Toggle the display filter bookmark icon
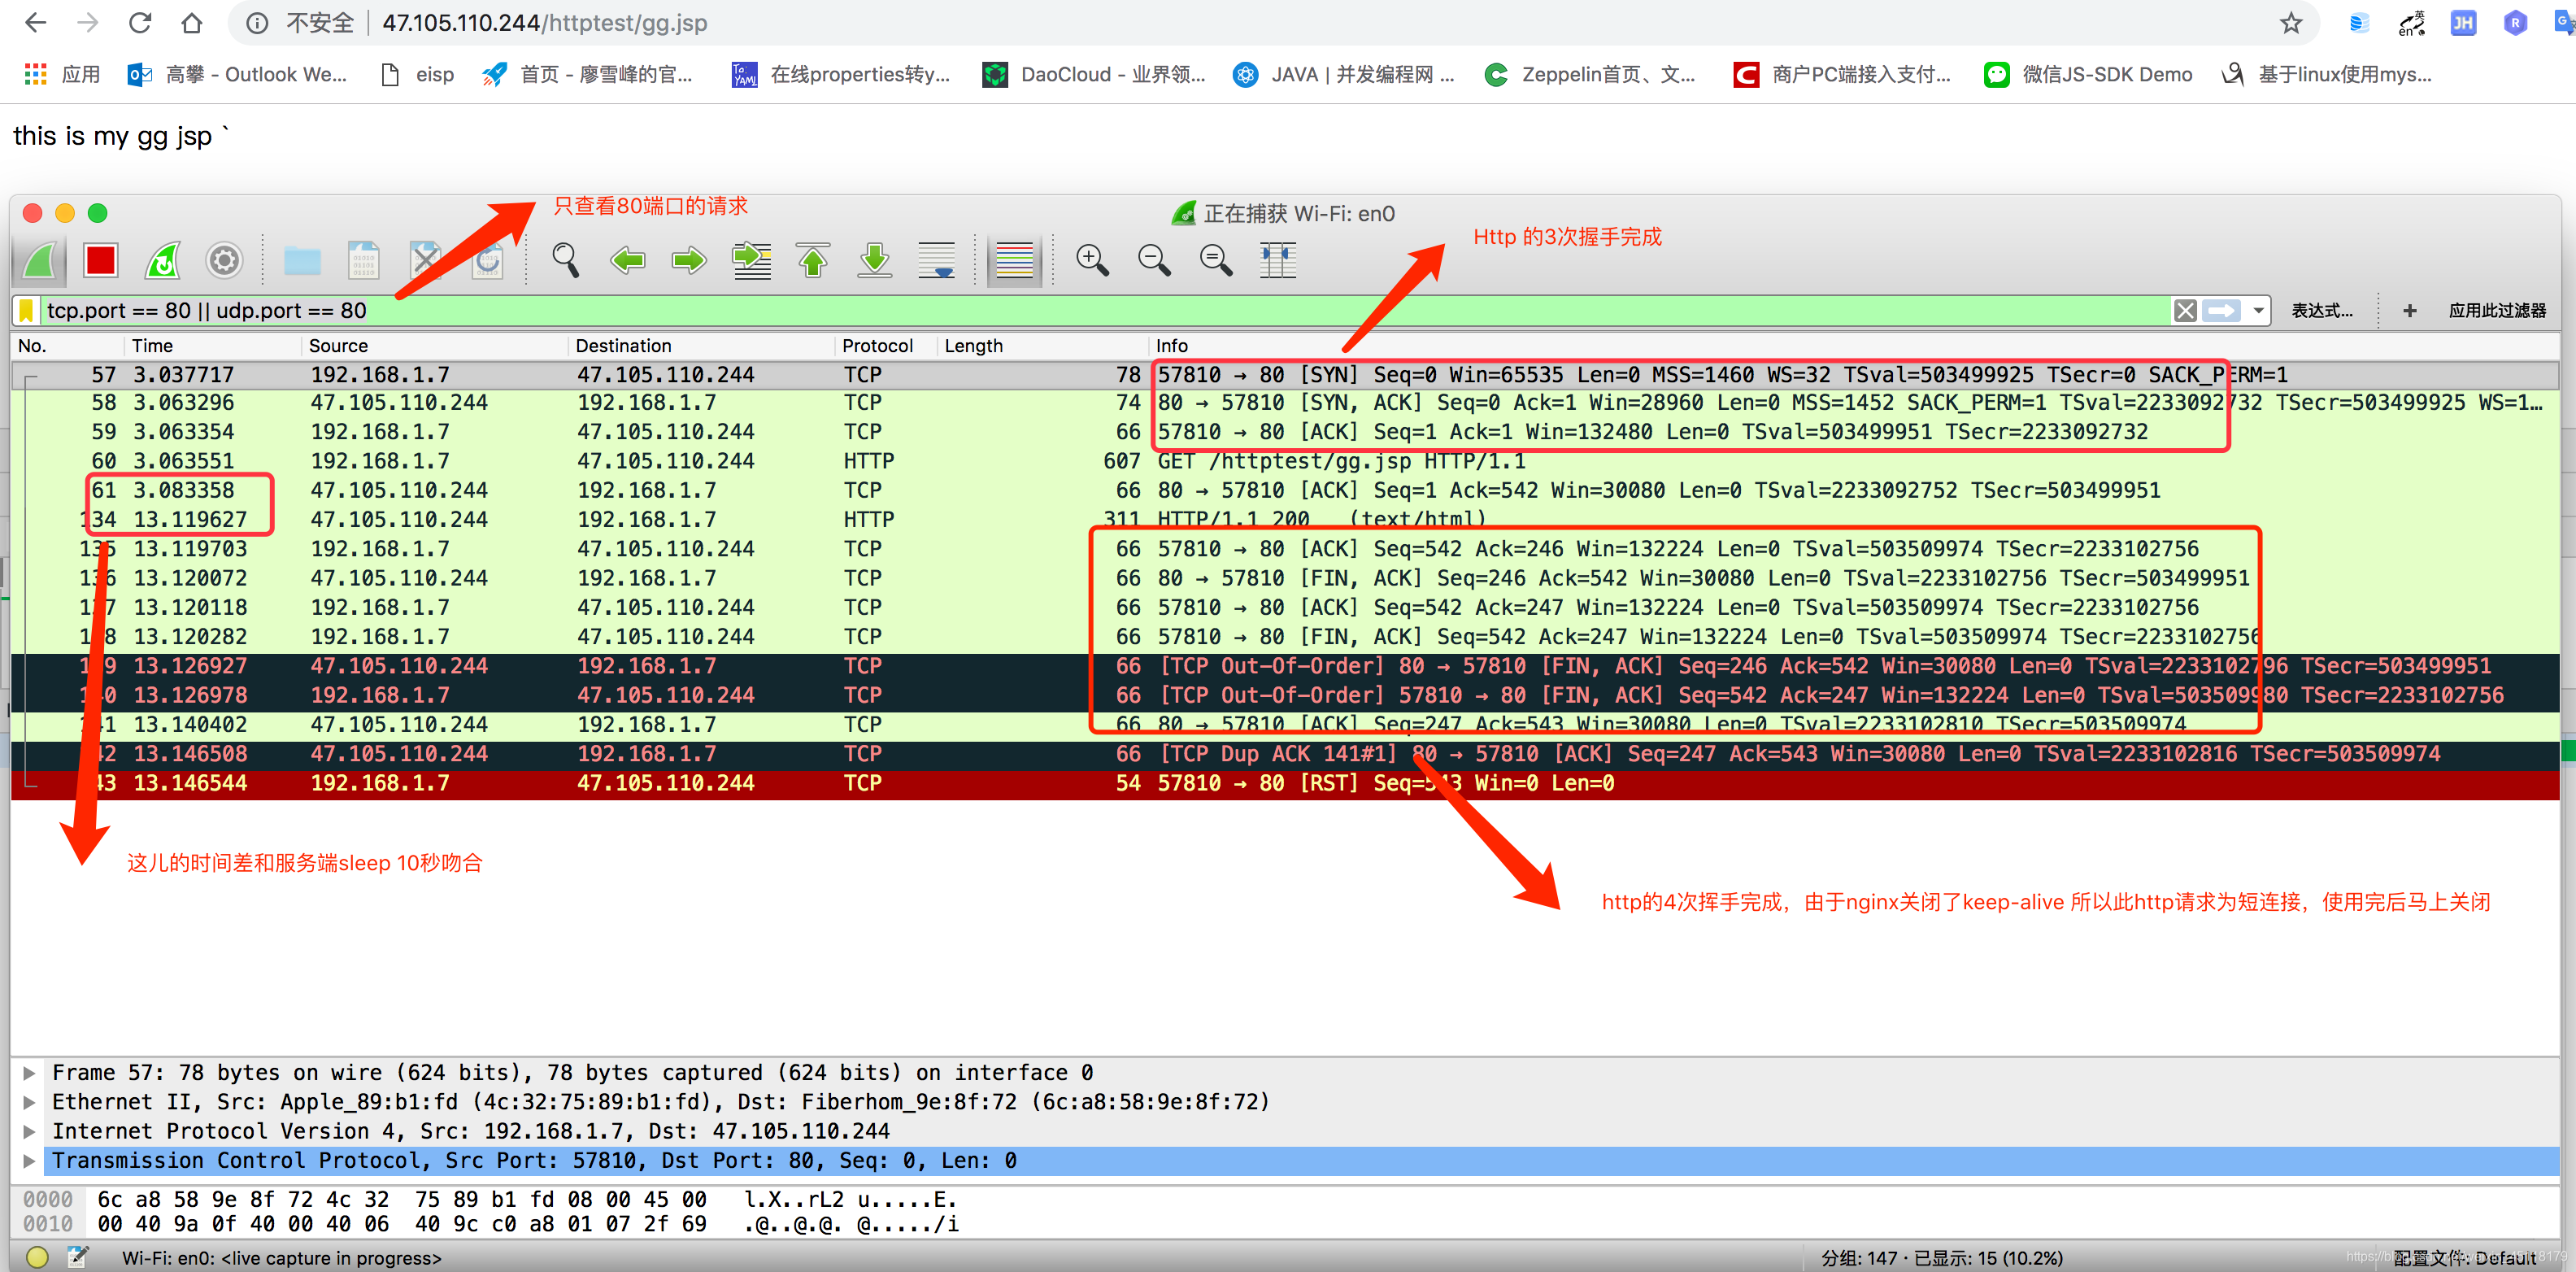 click(27, 311)
